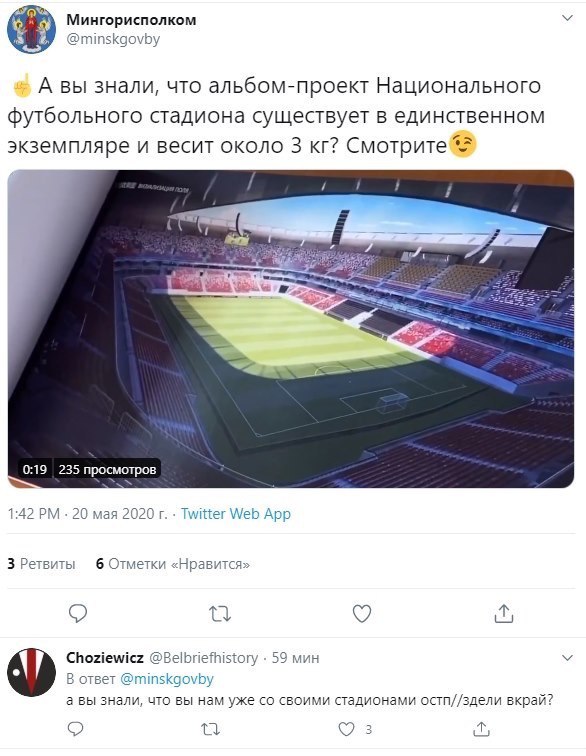586x756 pixels.
Task: Retweet the Мингорисполком tweet
Action: (219, 614)
